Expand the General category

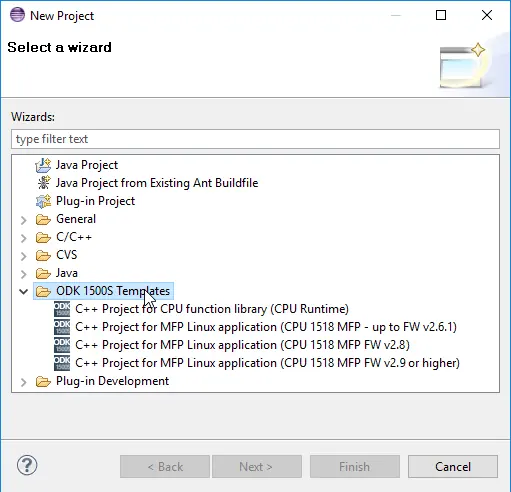23,220
